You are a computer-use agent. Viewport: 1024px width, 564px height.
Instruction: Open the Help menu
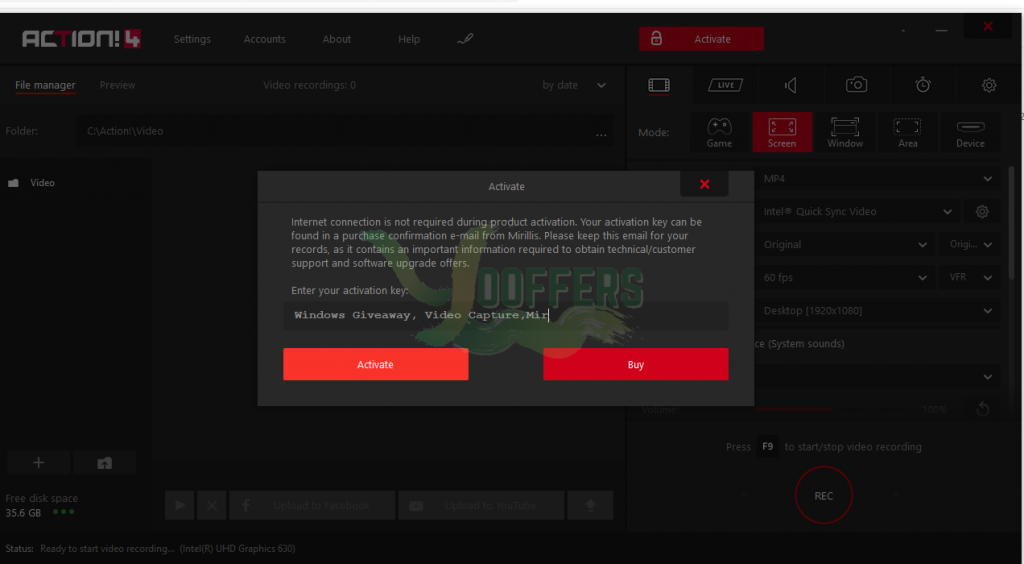[409, 39]
